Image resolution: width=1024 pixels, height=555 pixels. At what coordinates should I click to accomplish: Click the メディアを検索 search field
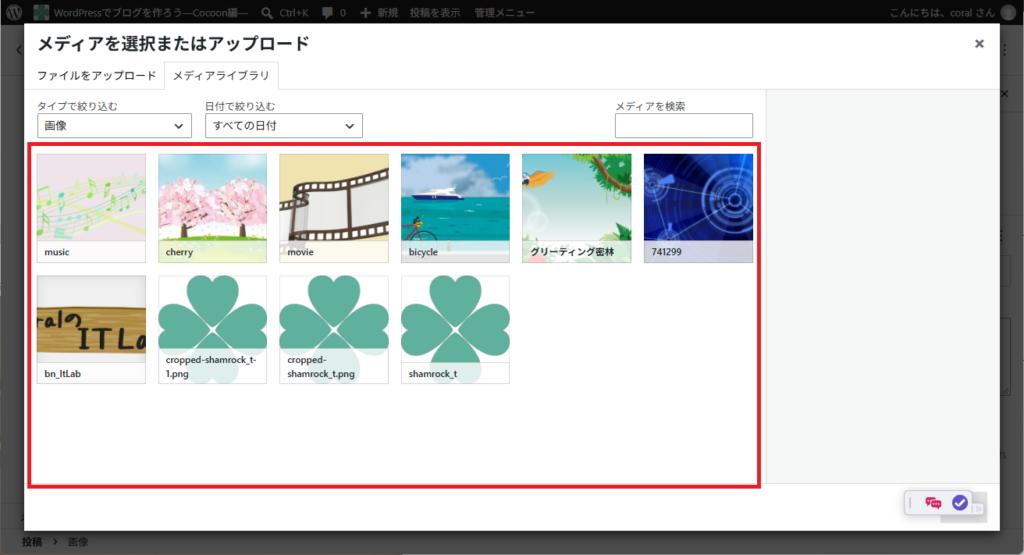coord(684,125)
